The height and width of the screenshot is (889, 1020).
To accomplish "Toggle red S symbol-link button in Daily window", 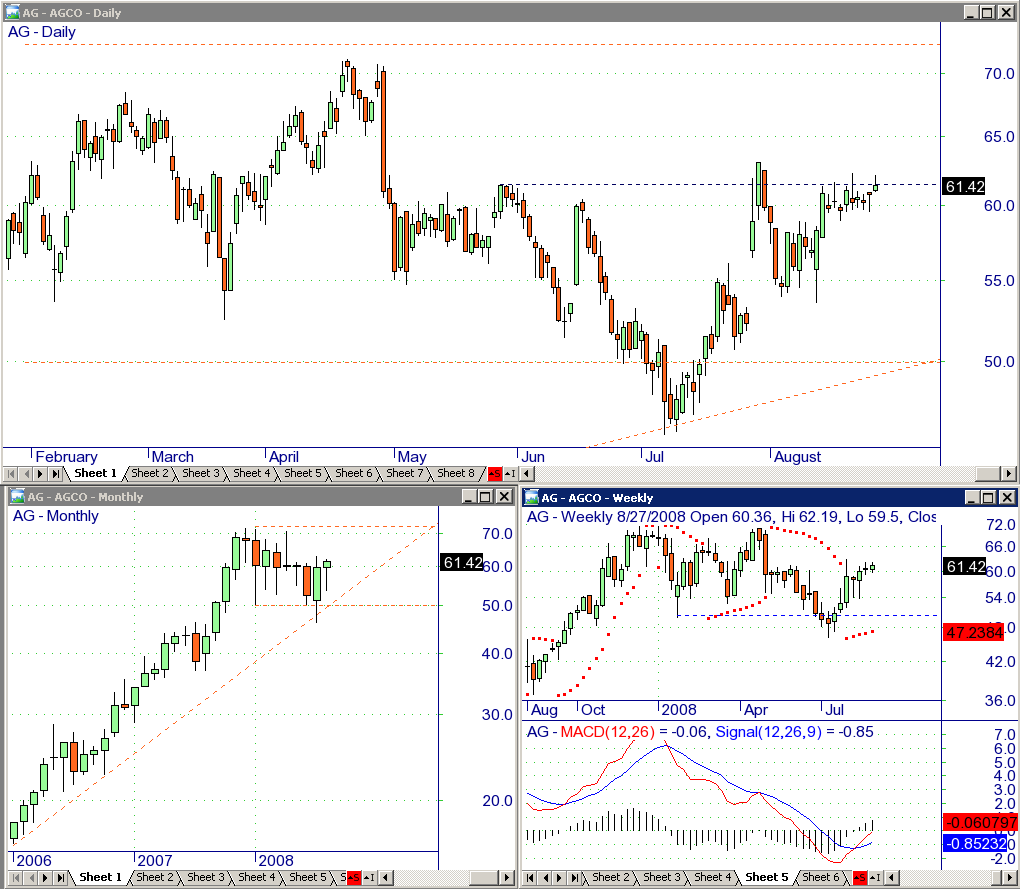I will (494, 473).
